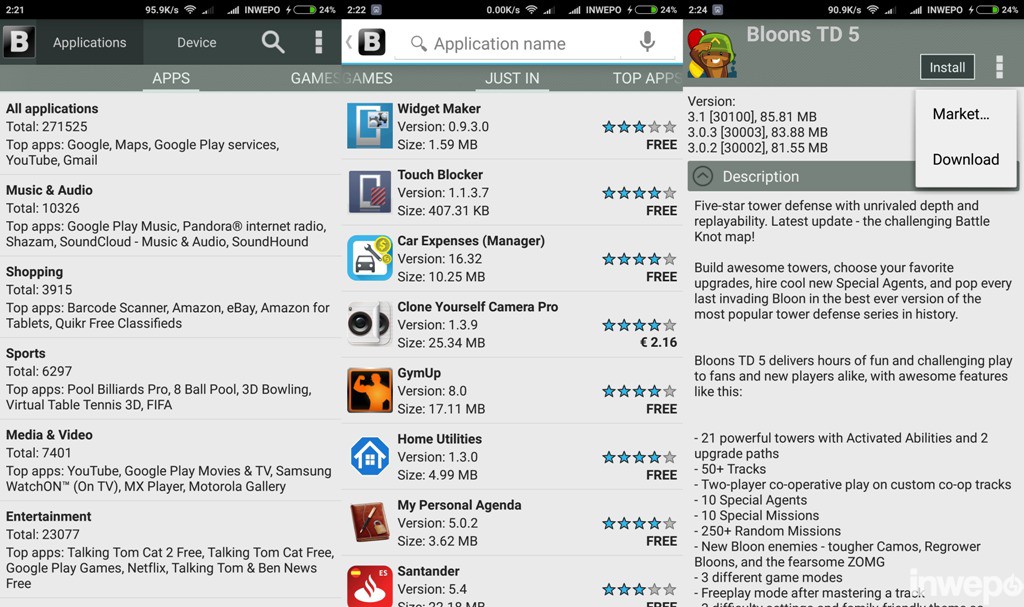1024x607 pixels.
Task: Tap the Touch Blocker app icon
Action: click(370, 192)
